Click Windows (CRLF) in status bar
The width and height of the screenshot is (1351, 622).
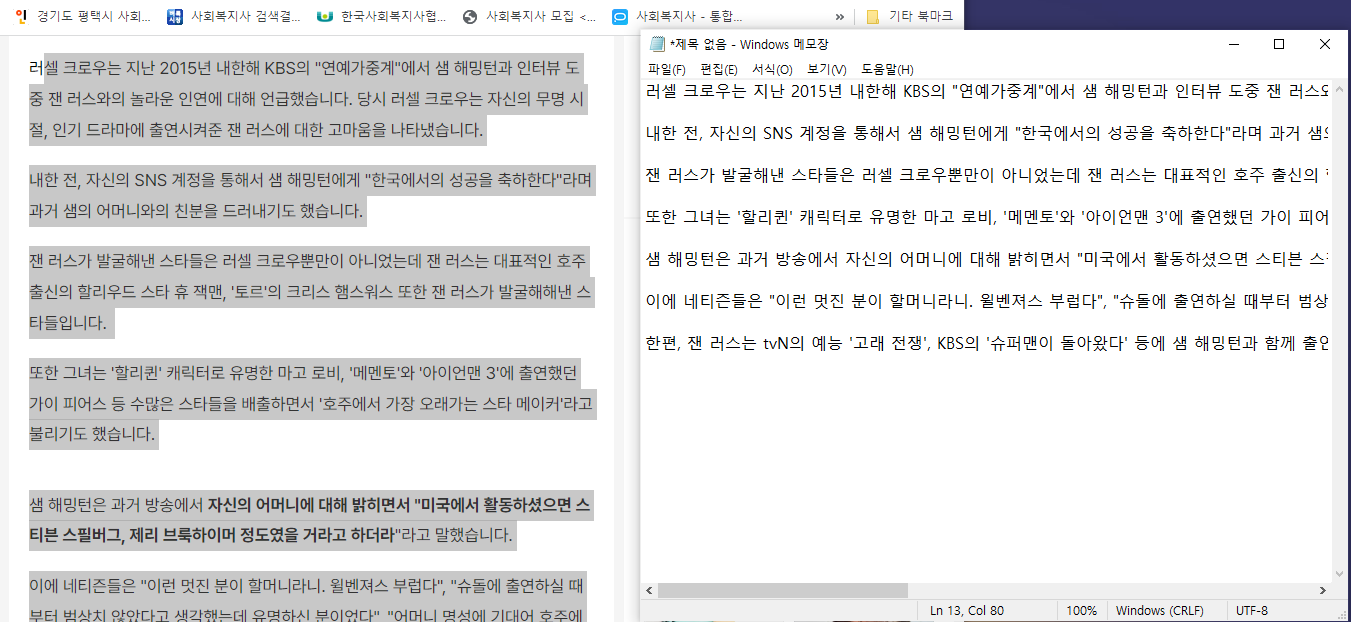pyautogui.click(x=1160, y=610)
